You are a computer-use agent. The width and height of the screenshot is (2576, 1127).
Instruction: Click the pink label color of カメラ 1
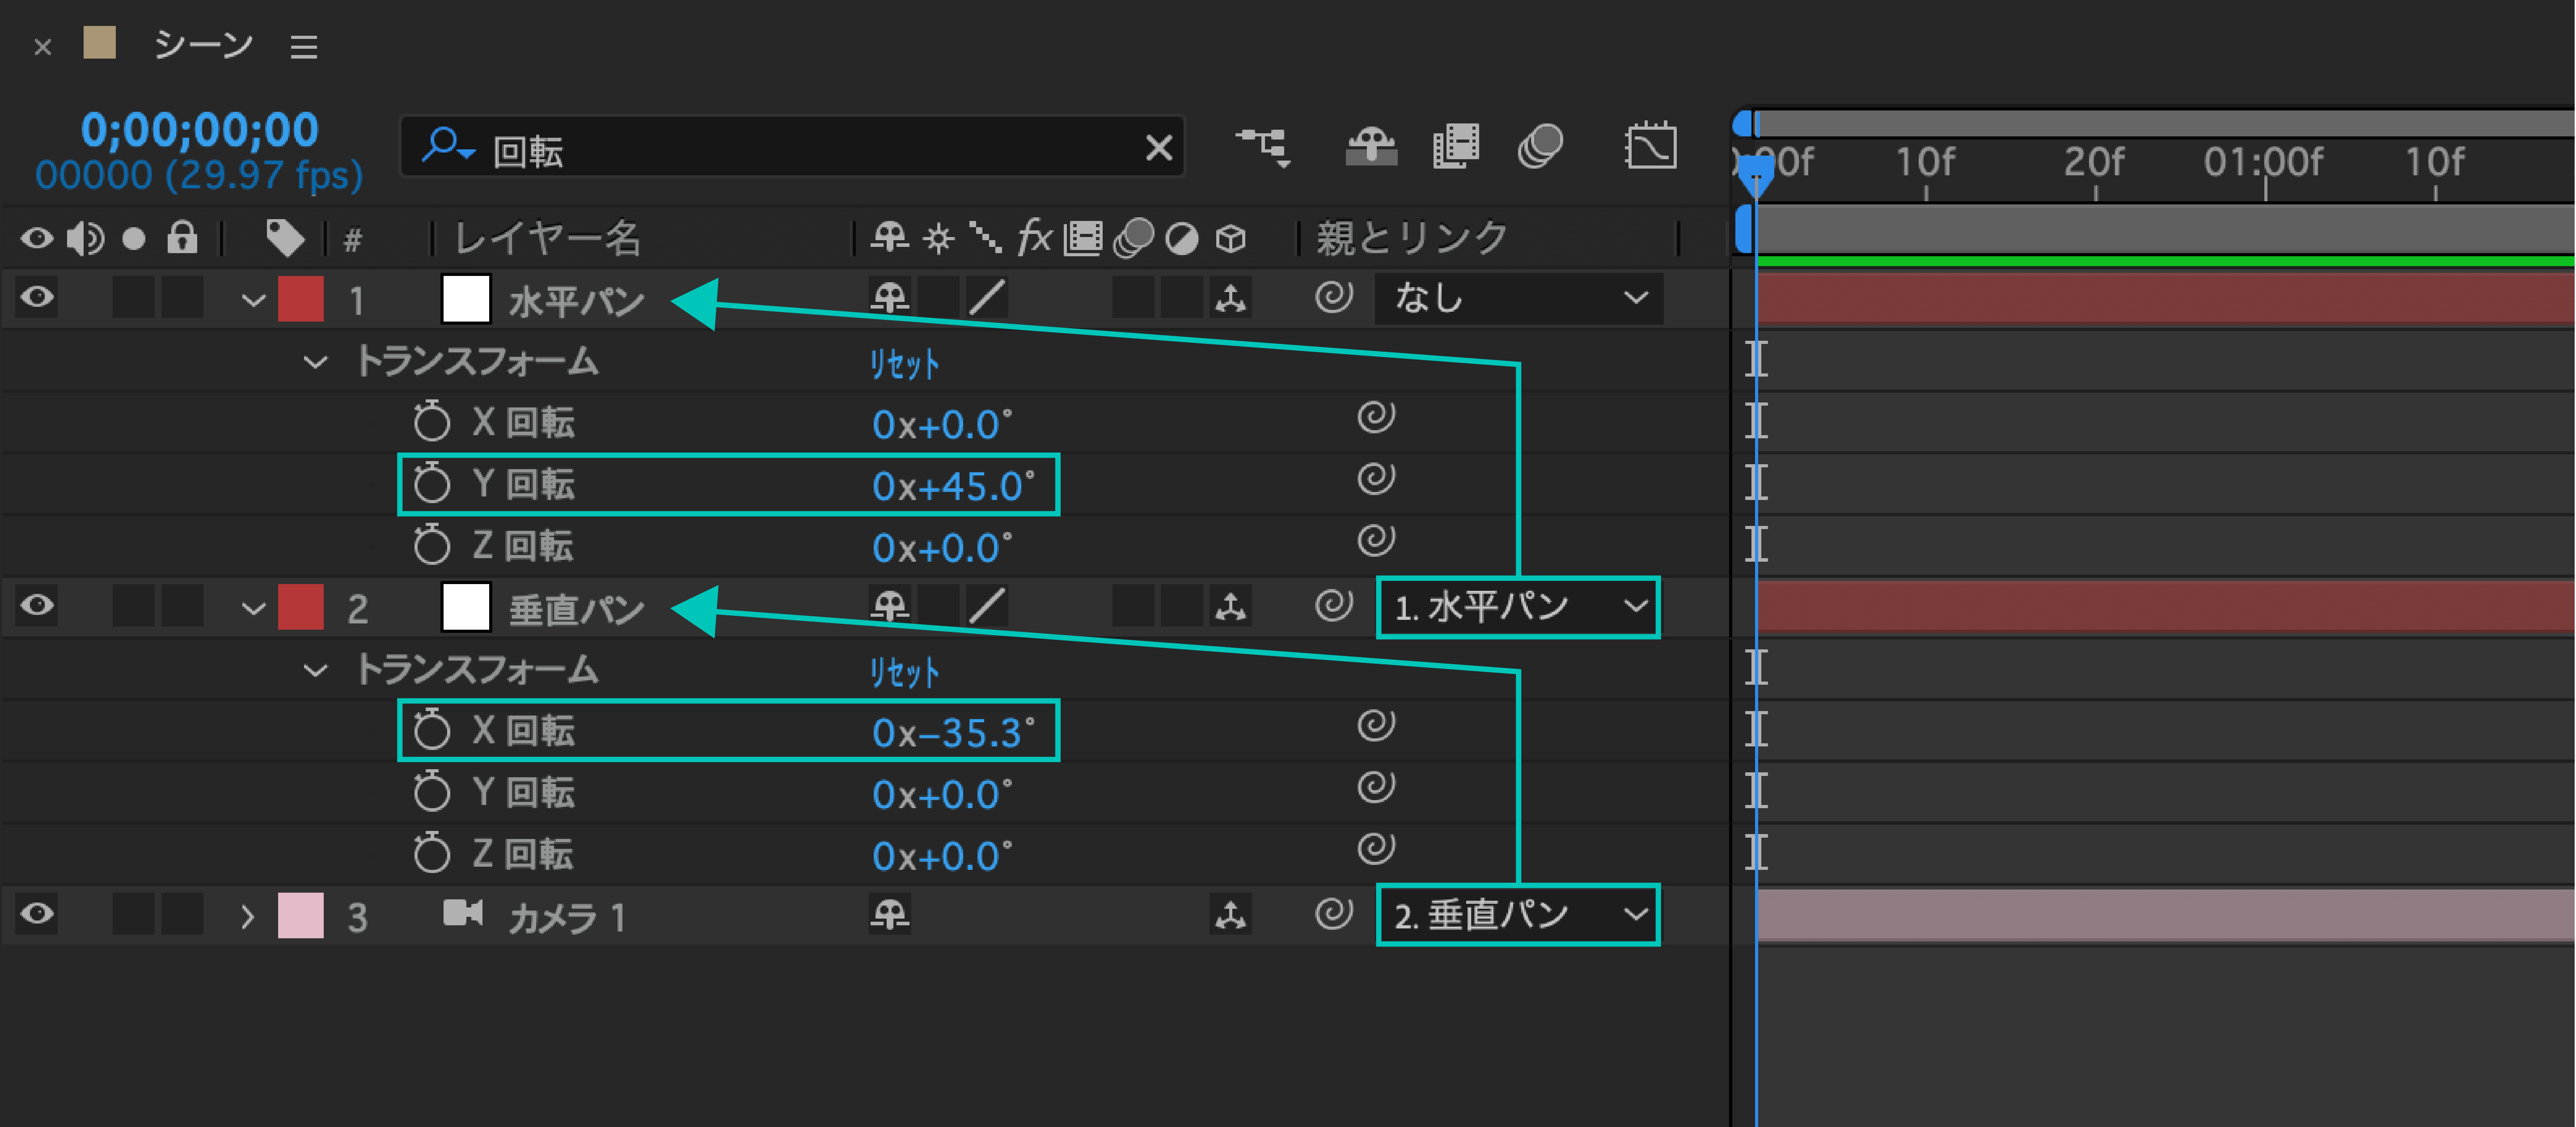point(301,915)
